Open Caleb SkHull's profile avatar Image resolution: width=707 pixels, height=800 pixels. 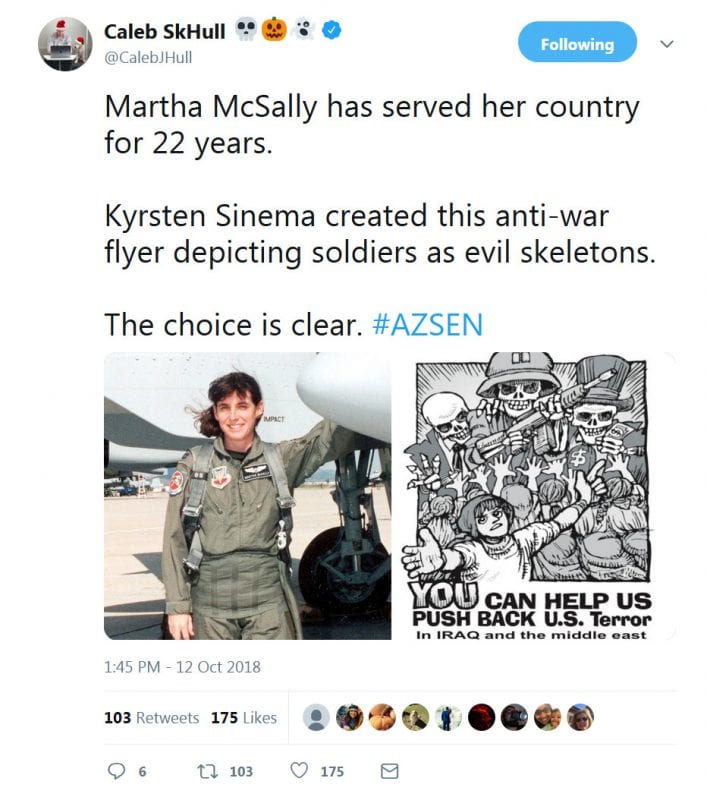click(x=65, y=44)
